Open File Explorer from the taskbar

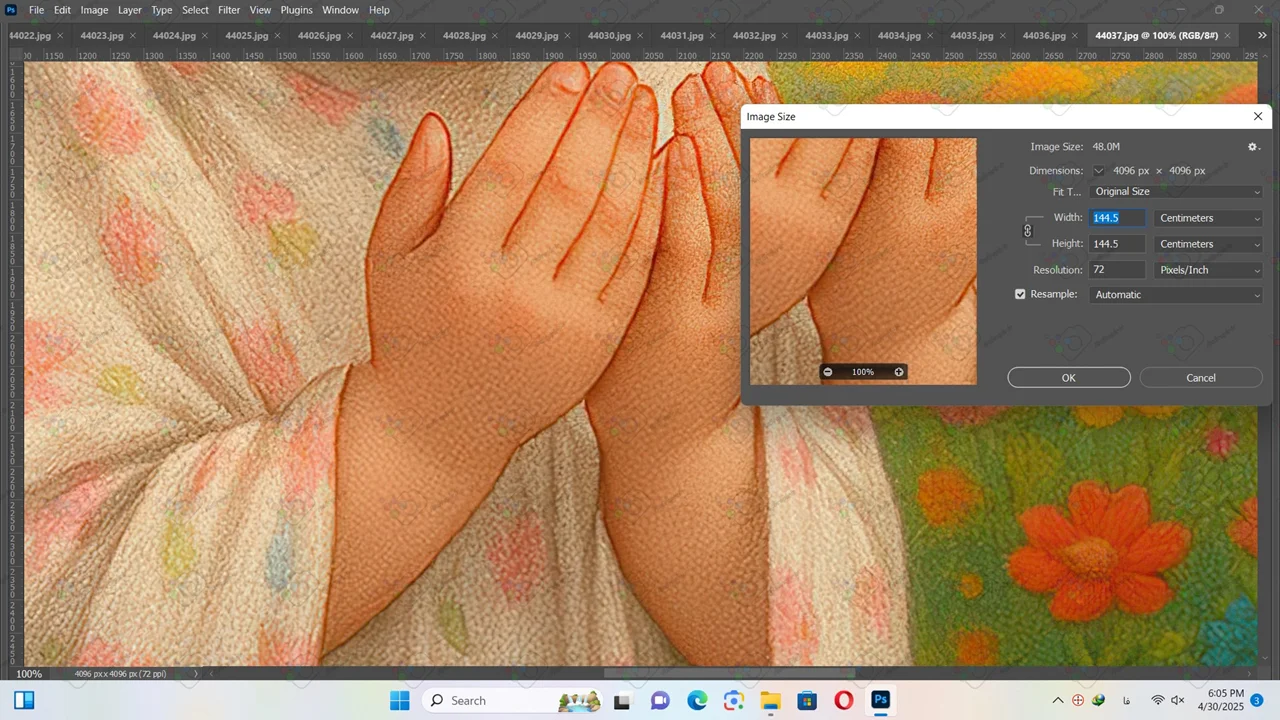pos(770,700)
